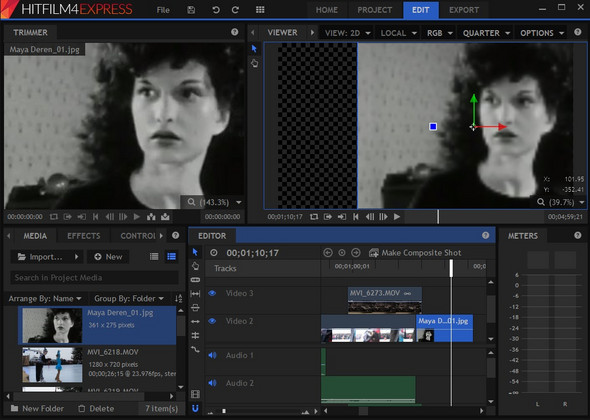Expand the Import options arrow

[76, 257]
